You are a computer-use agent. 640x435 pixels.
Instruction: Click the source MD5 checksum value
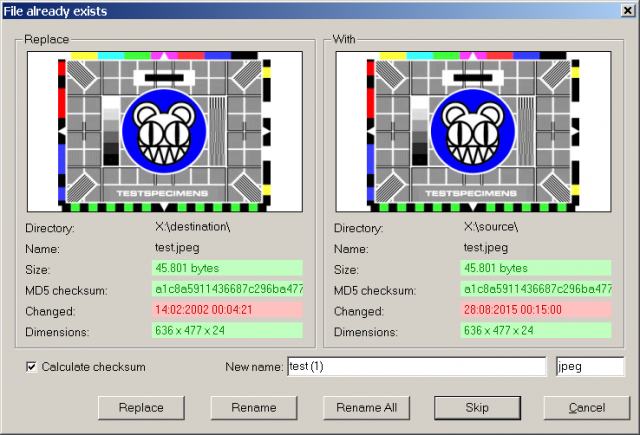536,289
